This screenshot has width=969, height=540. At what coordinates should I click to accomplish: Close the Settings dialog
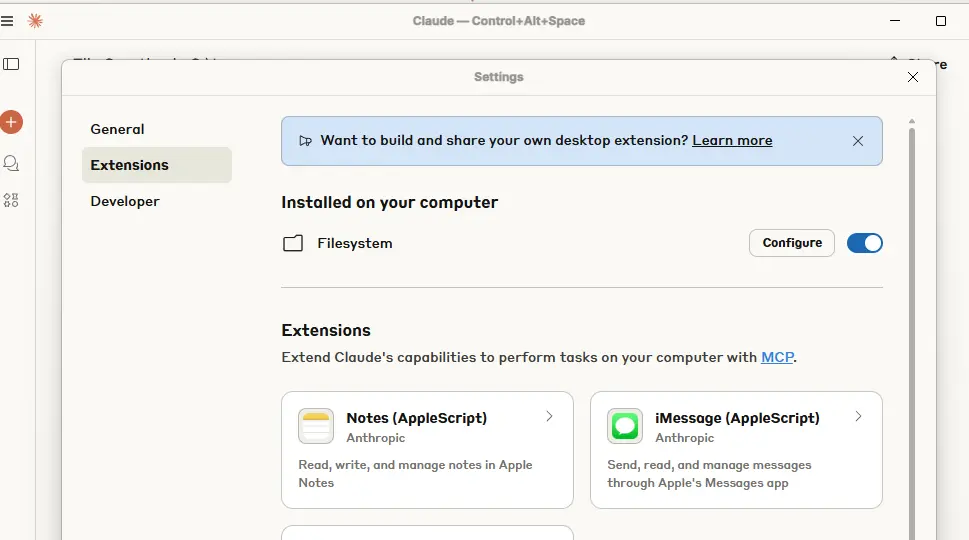[913, 77]
